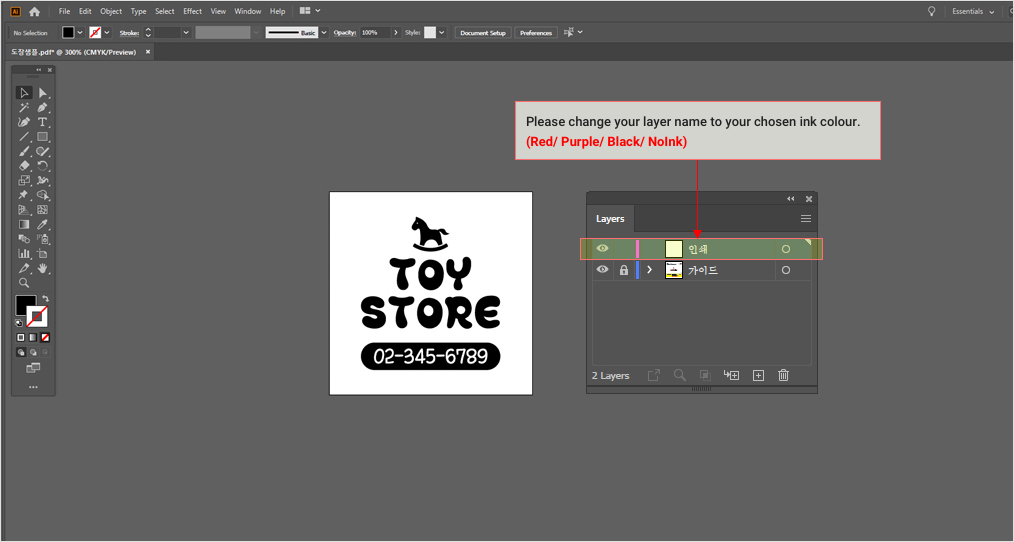Screen dimensions: 1014x542
Task: Choose the Eyedropper tool
Action: [43, 224]
